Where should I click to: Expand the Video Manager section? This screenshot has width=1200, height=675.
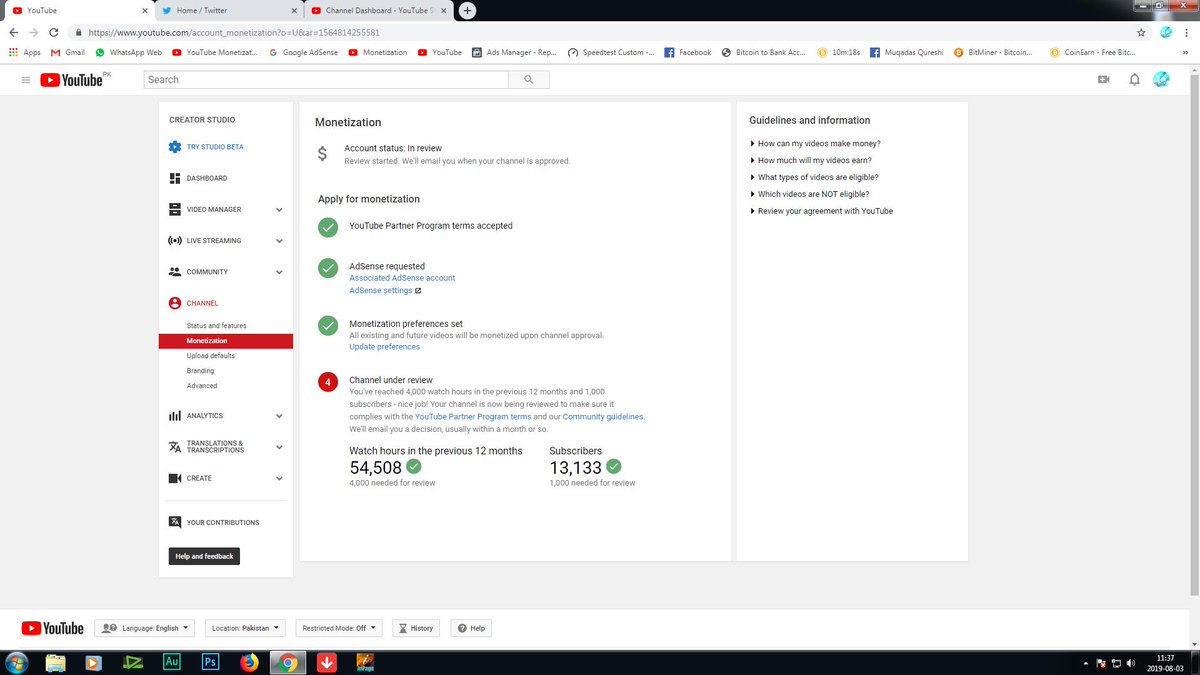[279, 210]
